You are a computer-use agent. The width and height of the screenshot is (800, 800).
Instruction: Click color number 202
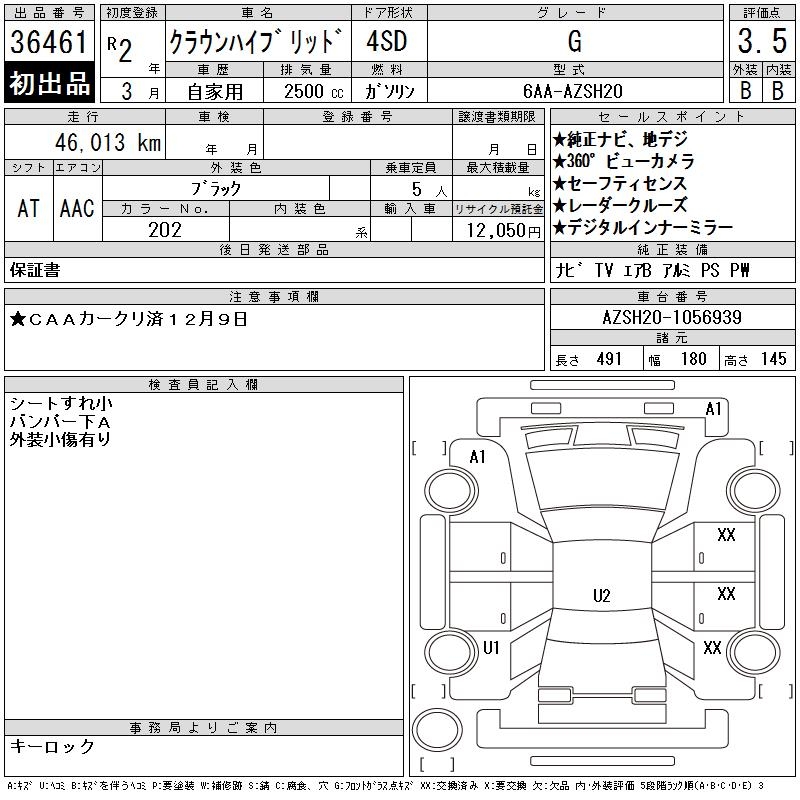[165, 230]
